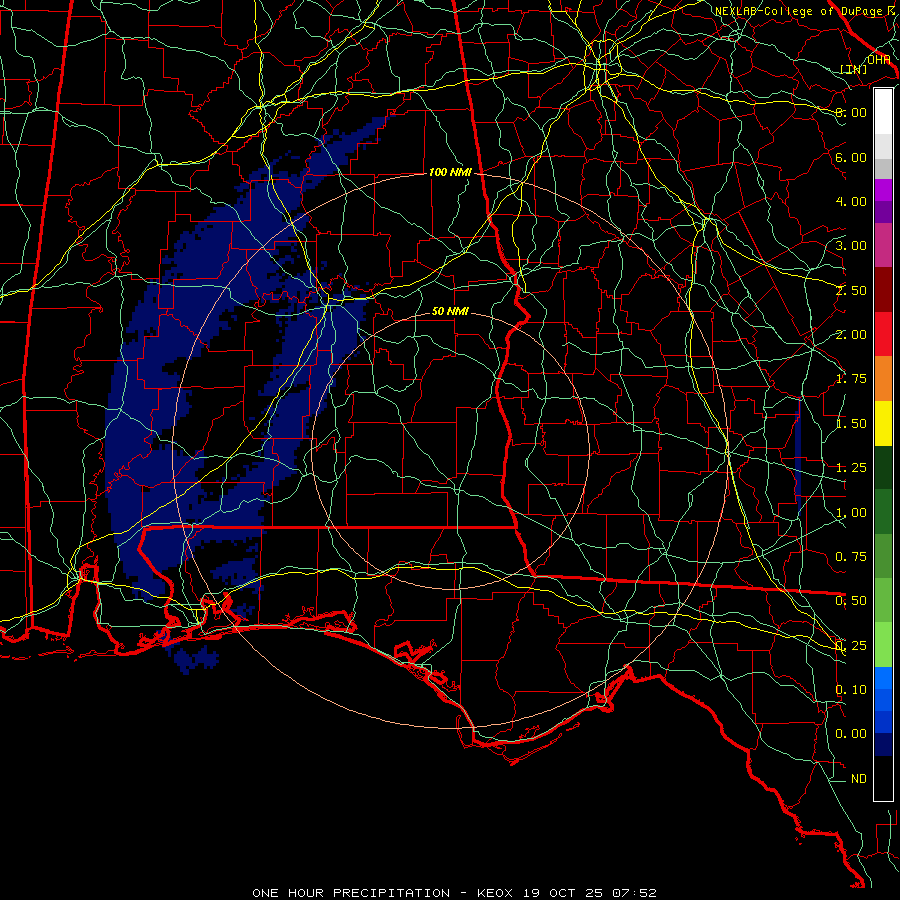
Task: Click the 0.10 legend value
Action: [x=851, y=690]
